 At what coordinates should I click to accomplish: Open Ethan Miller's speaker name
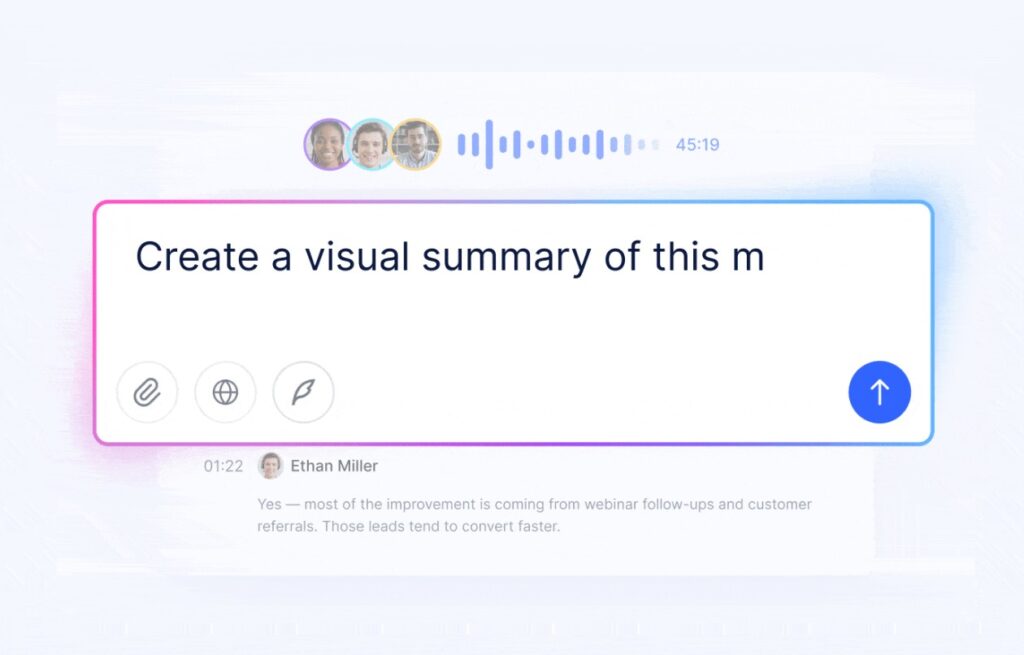[334, 466]
